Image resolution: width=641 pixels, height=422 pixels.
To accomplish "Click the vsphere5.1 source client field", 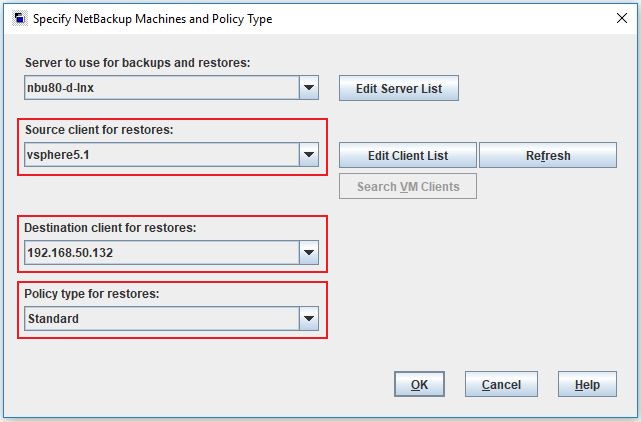I will 162,155.
